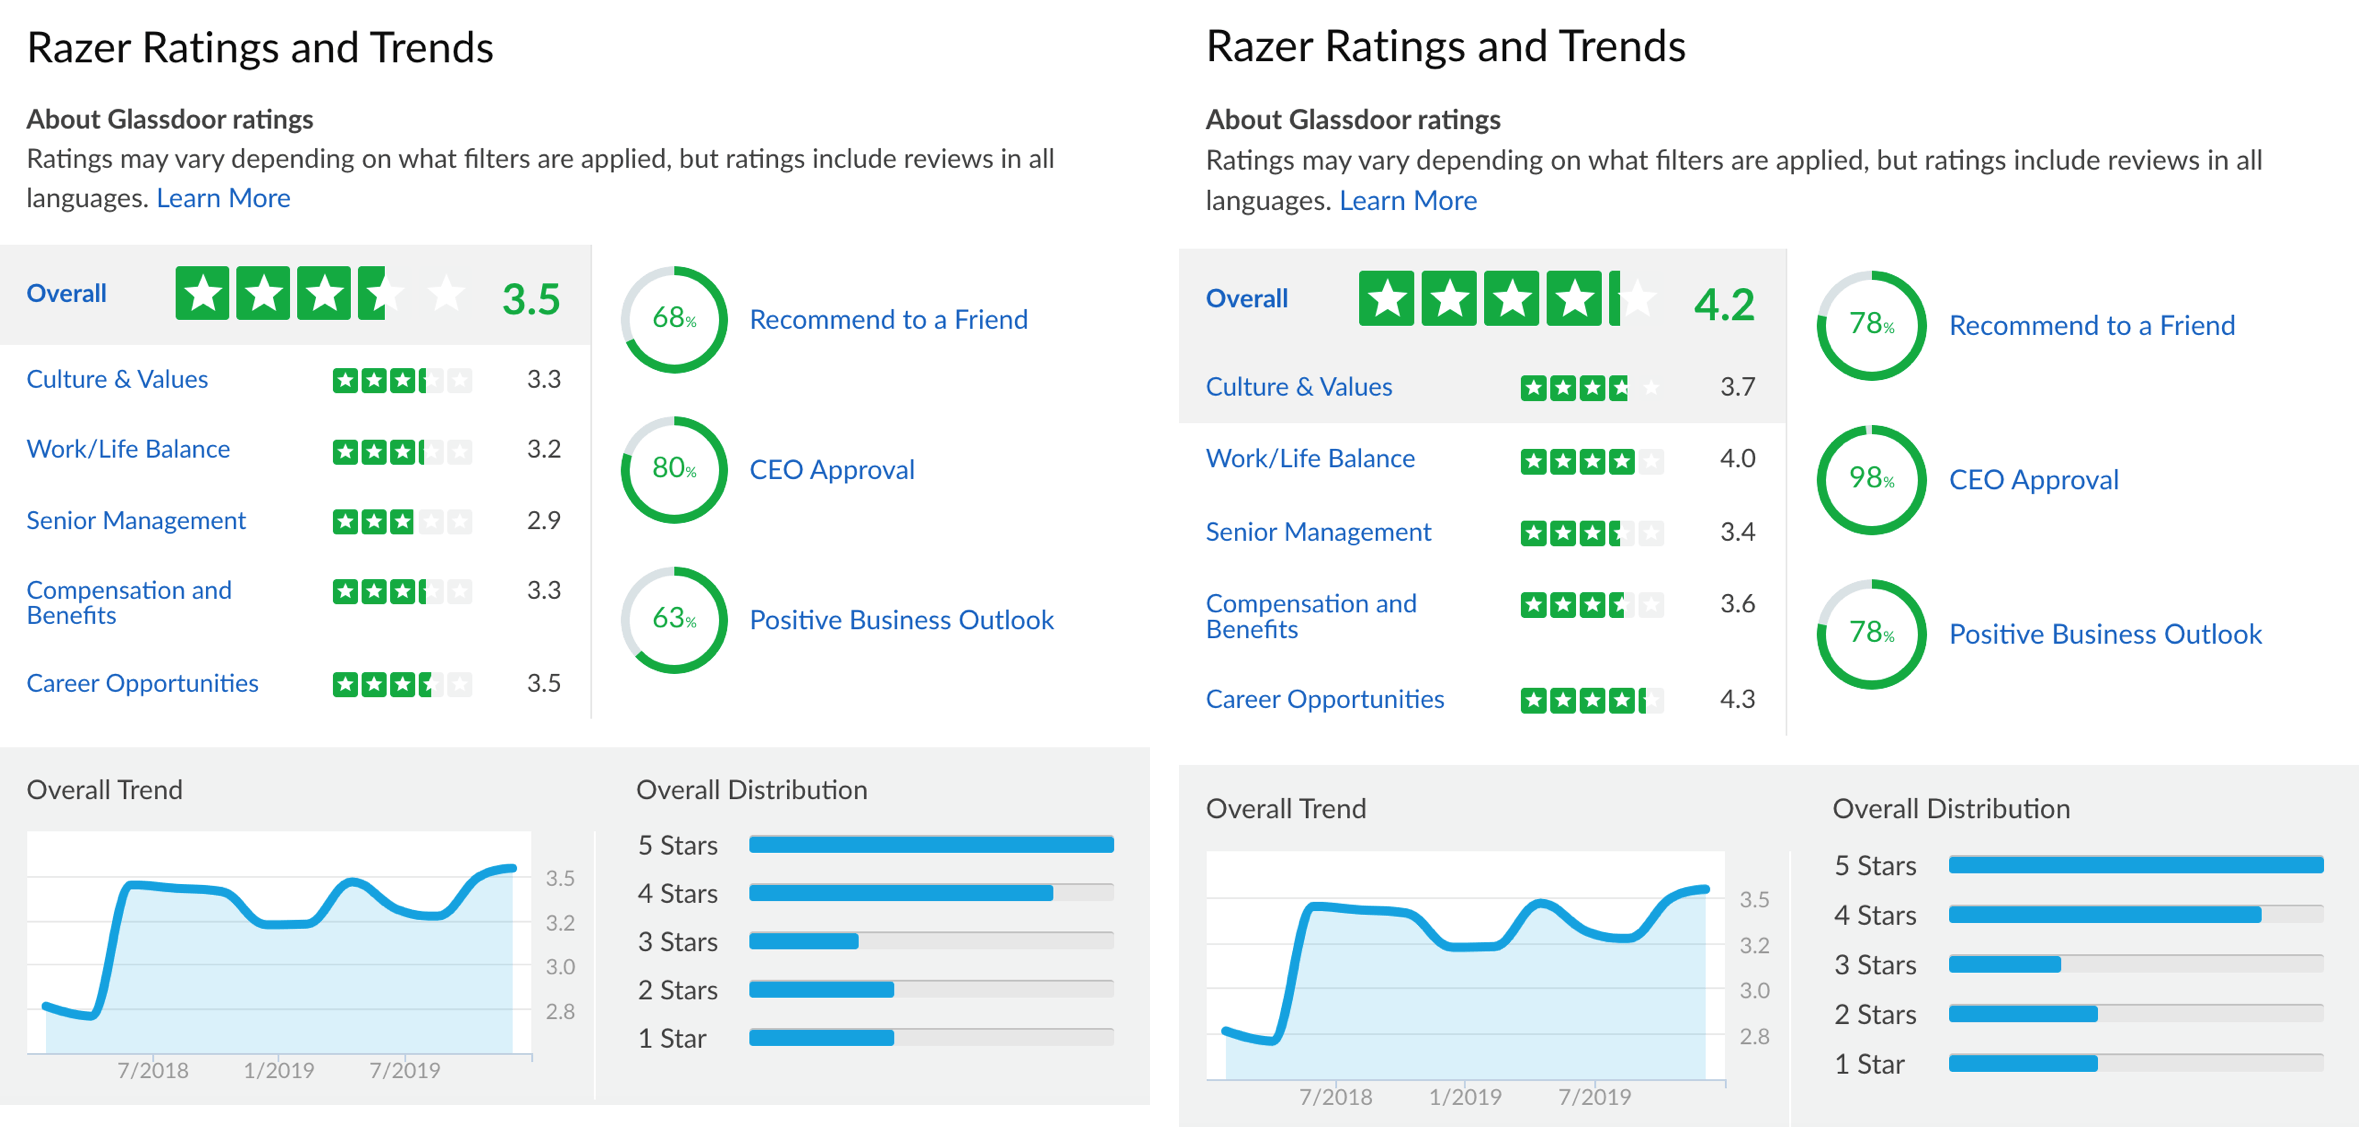Image resolution: width=2361 pixels, height=1137 pixels.
Task: Click the right Overall Trend line chart
Action: click(1466, 966)
